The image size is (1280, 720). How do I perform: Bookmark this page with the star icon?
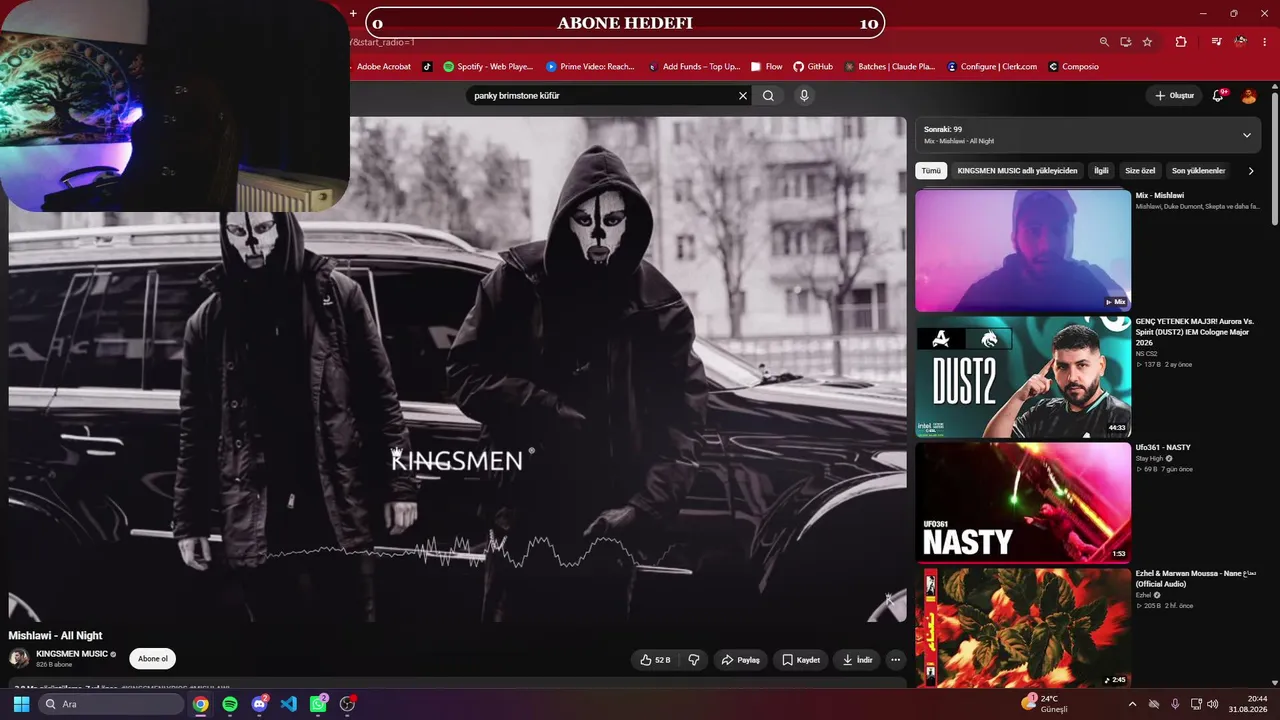click(x=1147, y=42)
